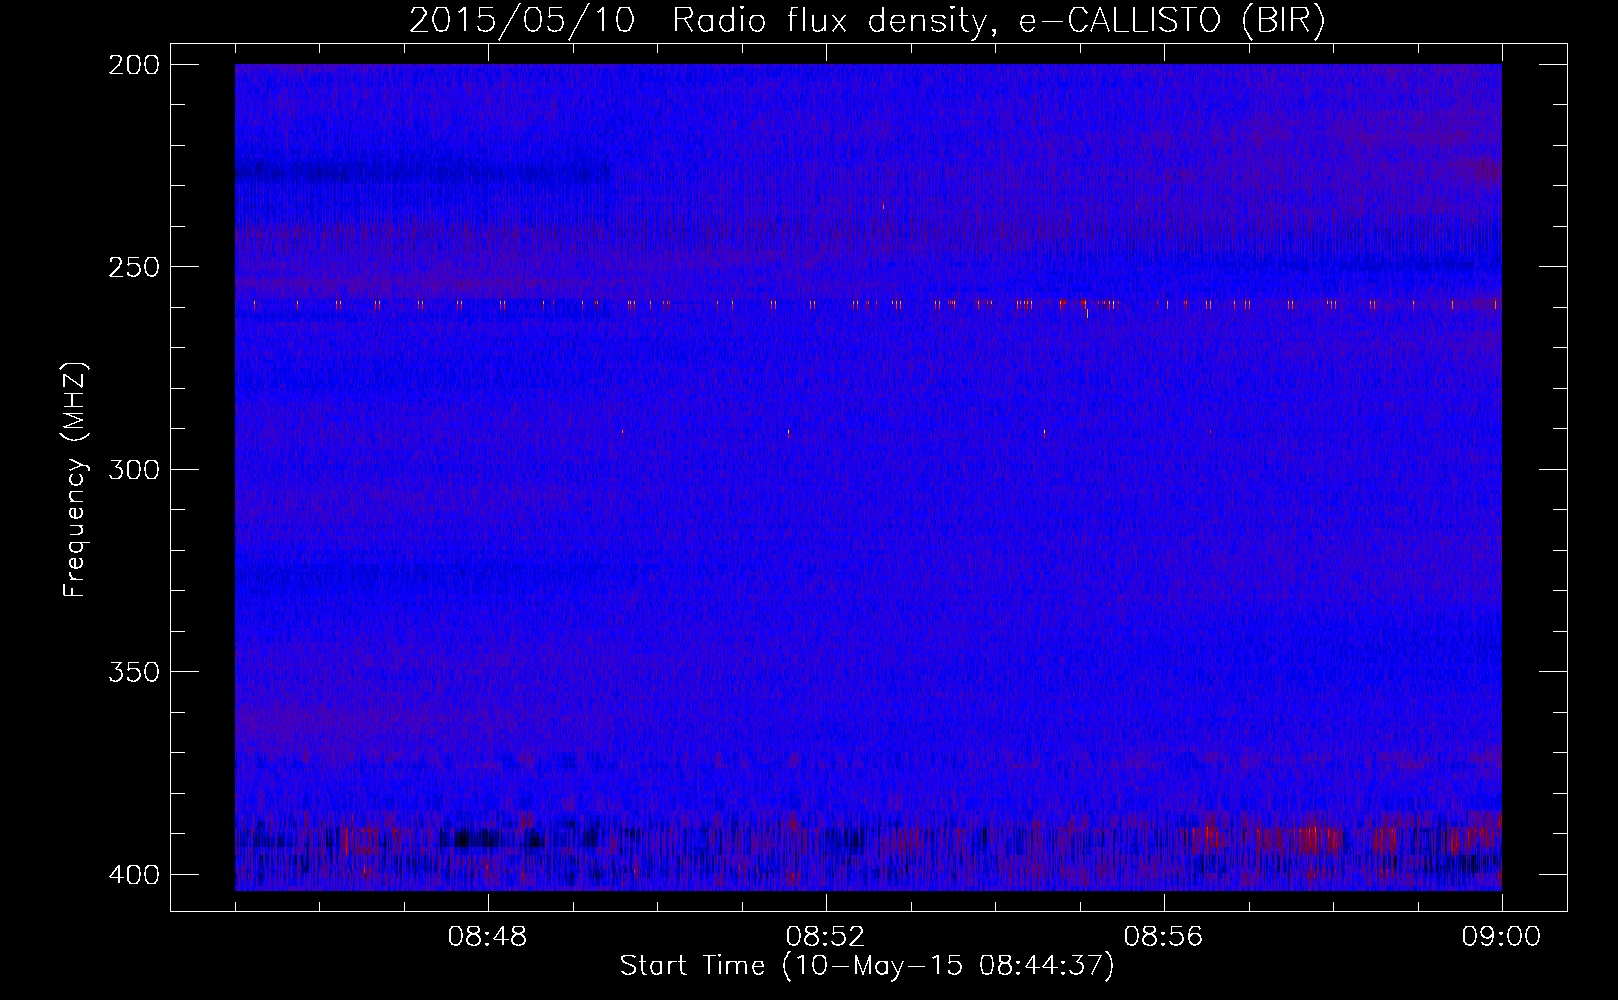Click the plot title "2015/05/10 Radio flux density, e-CALLISTO (BIR)"
The height and width of the screenshot is (1000, 1618).
click(867, 21)
